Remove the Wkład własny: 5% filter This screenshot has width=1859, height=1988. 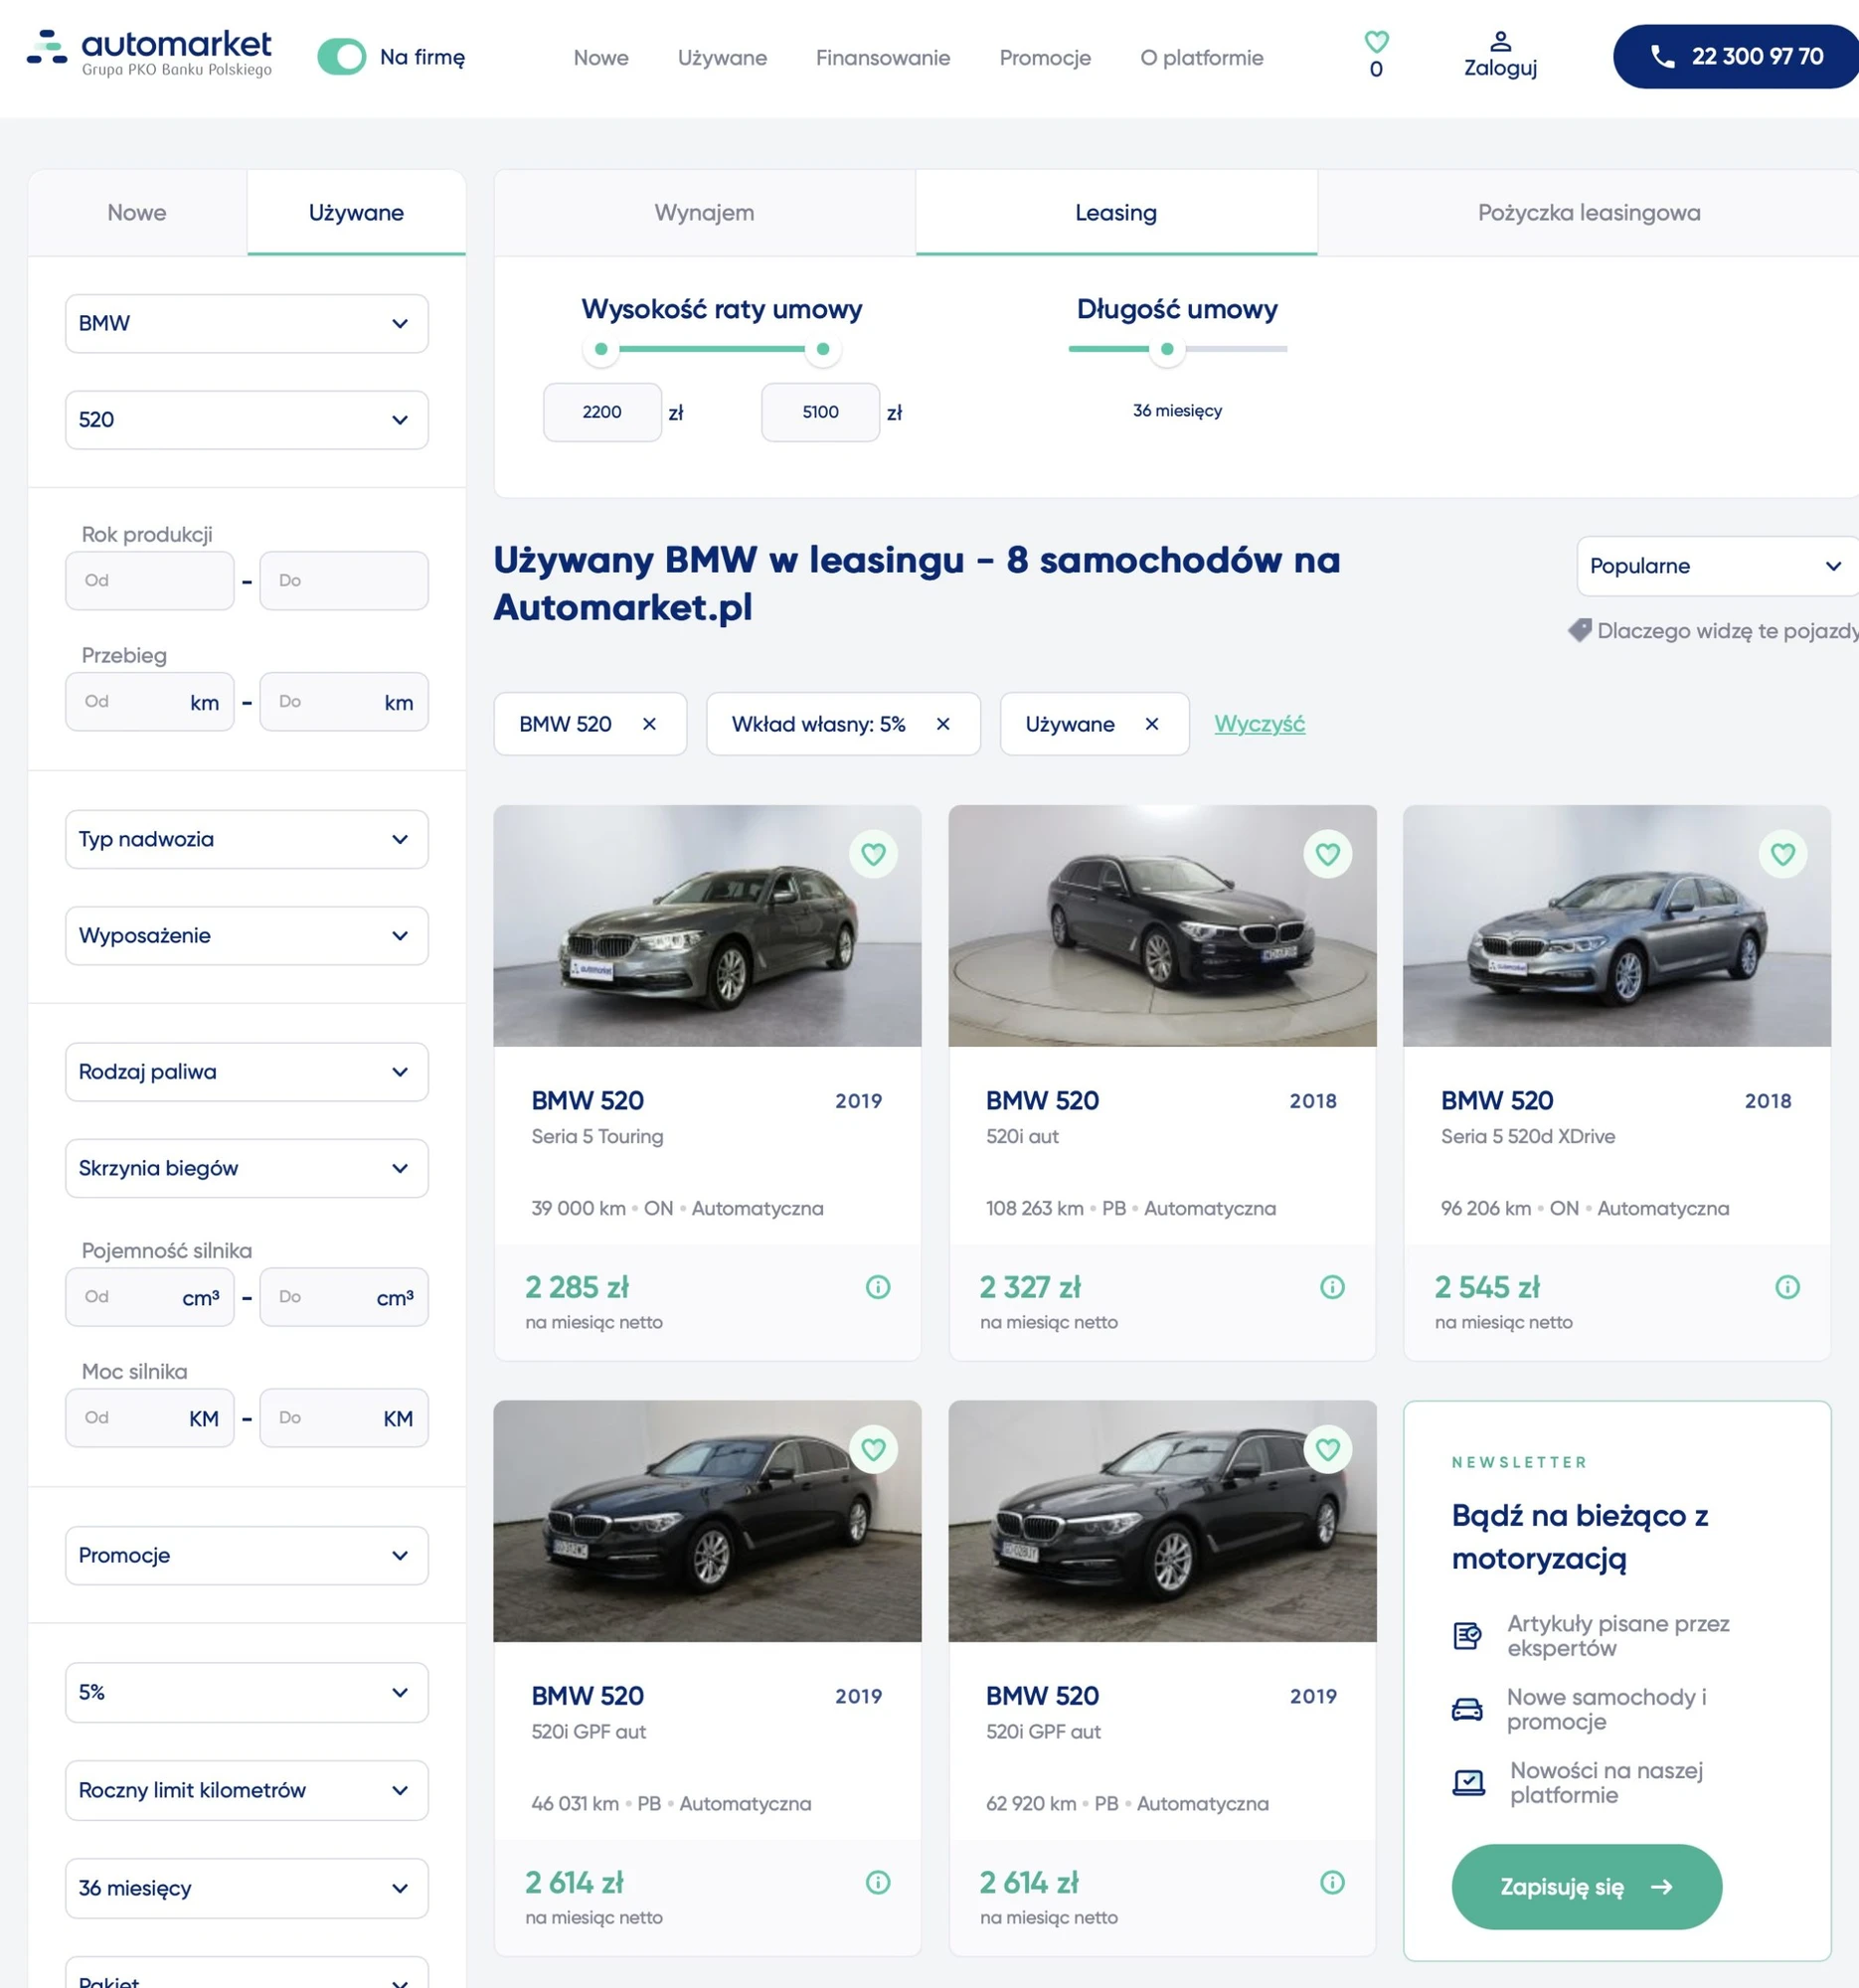click(x=942, y=724)
